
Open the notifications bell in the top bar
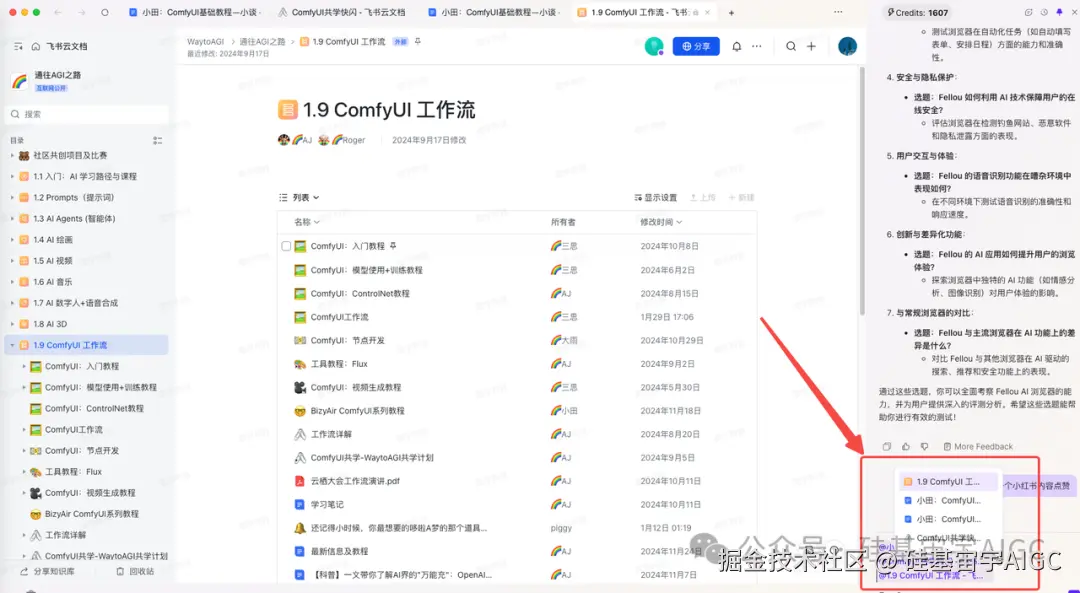[736, 46]
